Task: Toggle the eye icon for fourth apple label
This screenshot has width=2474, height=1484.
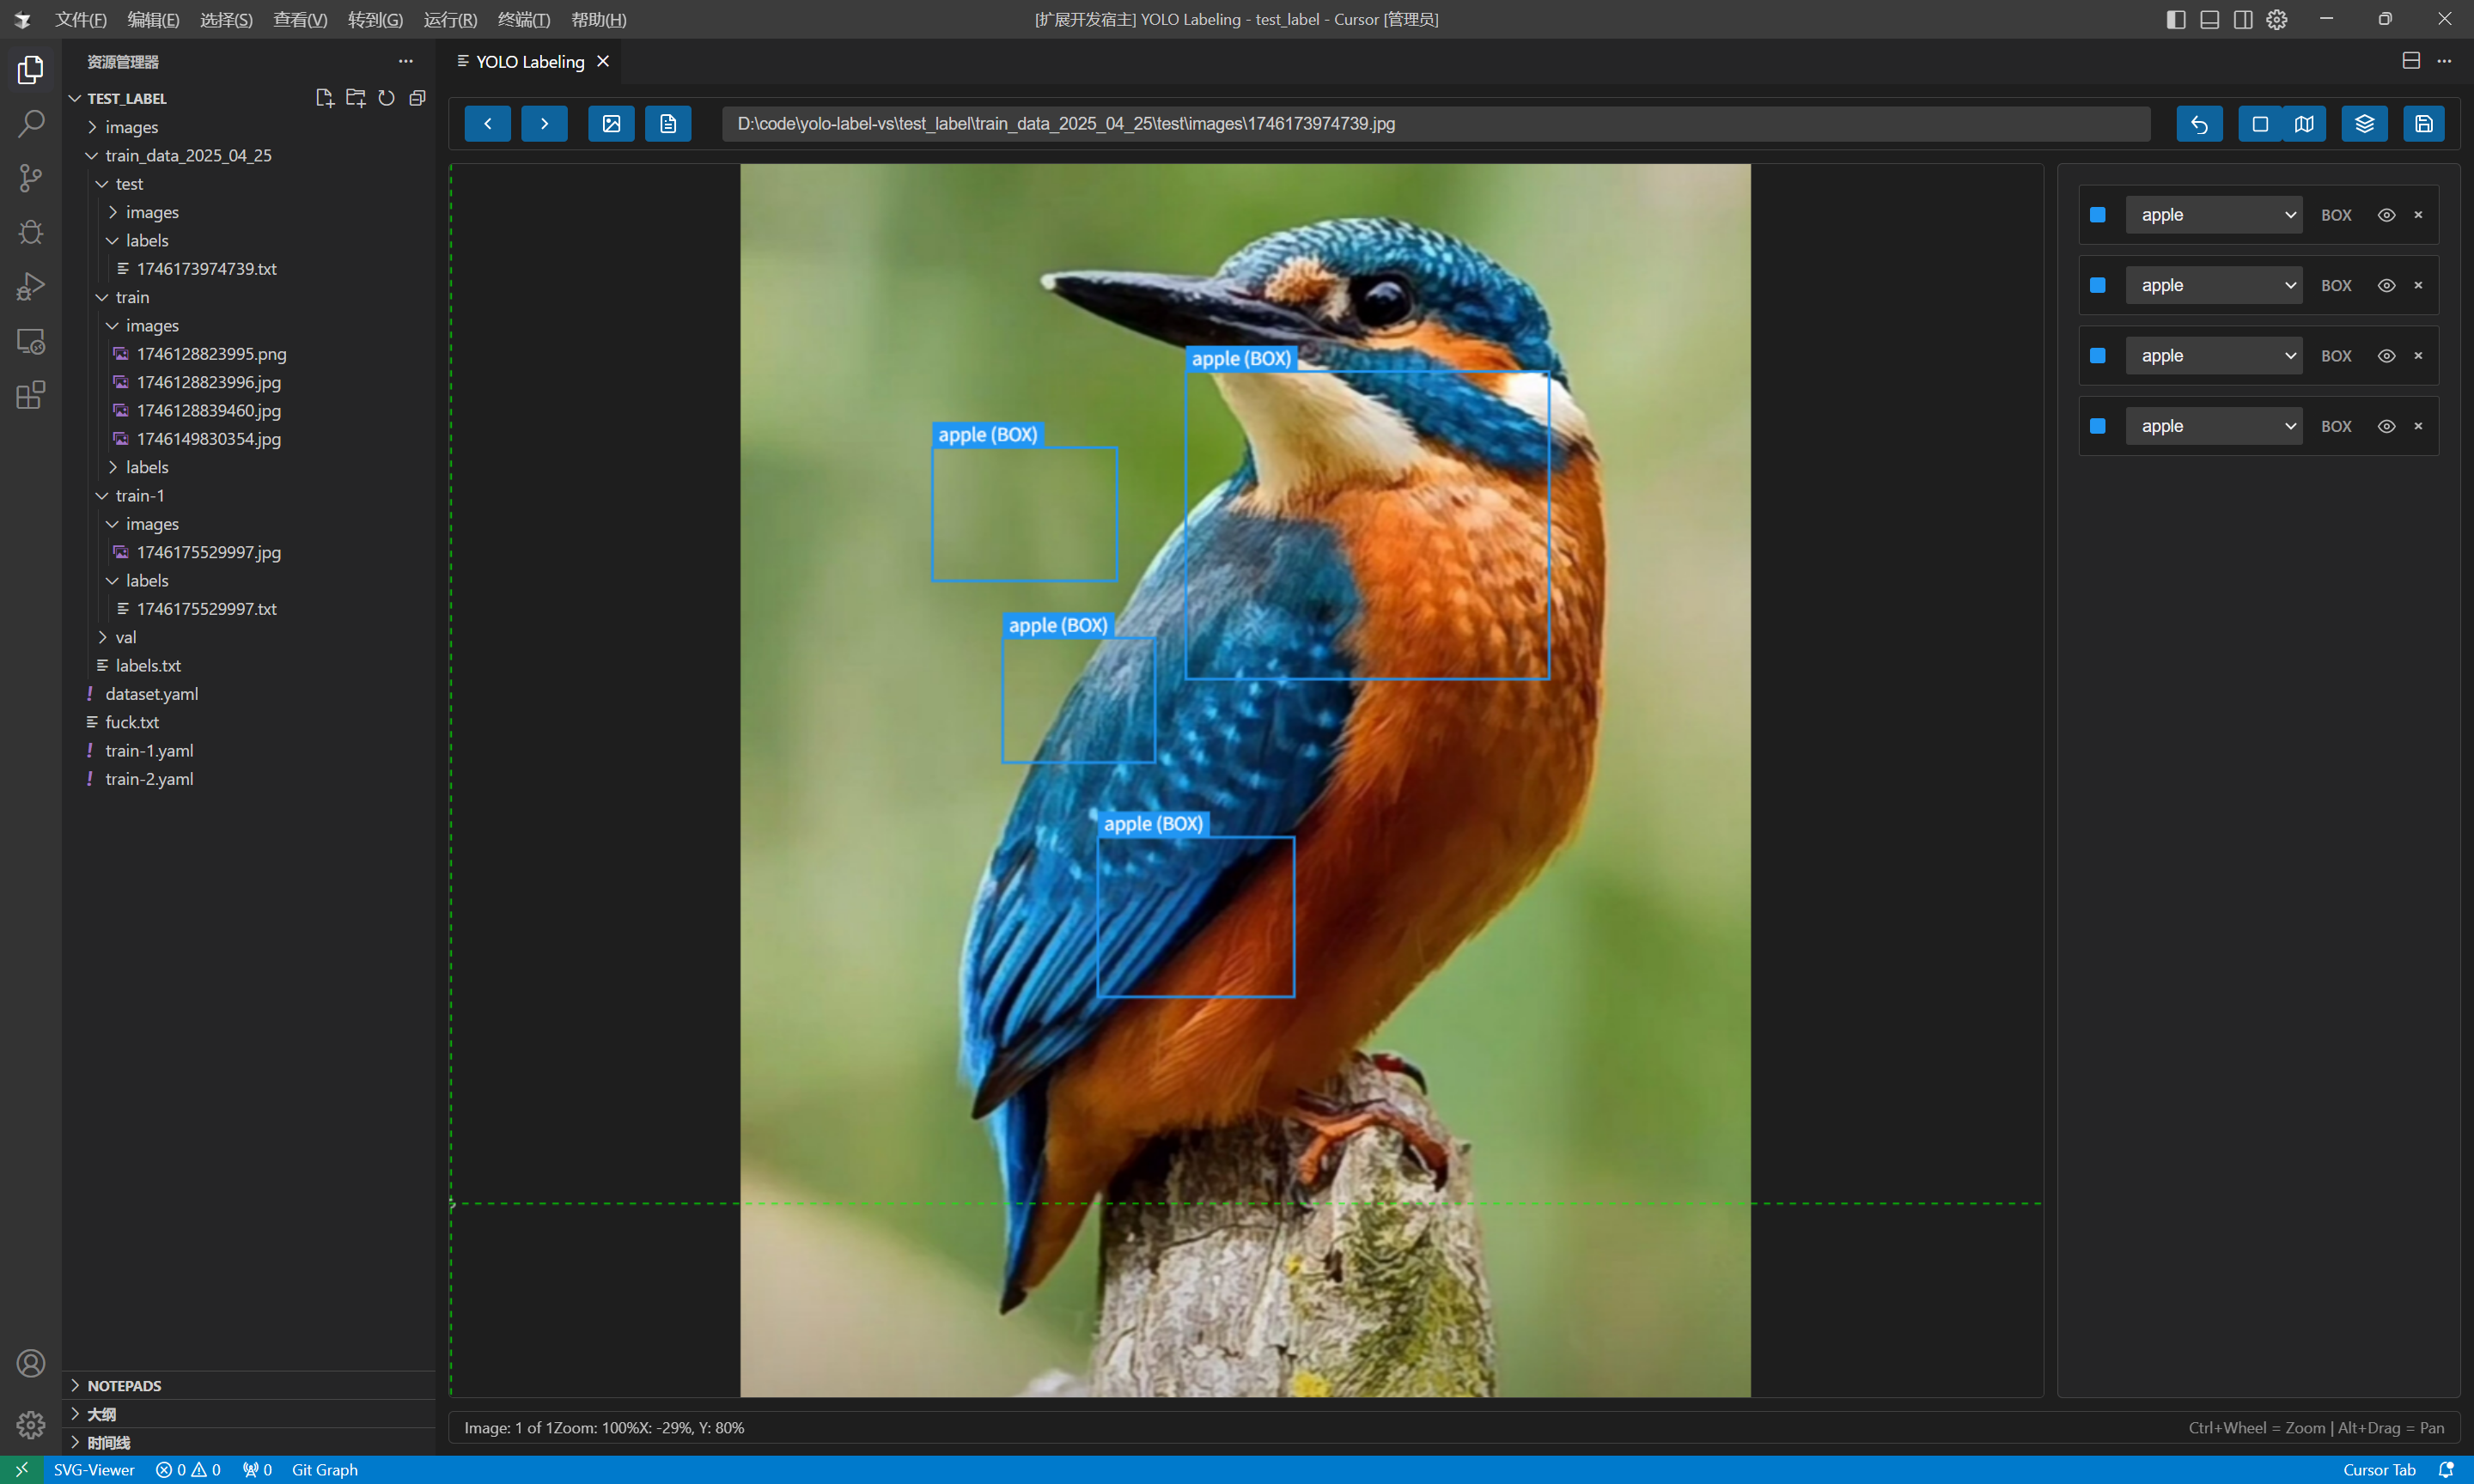Action: point(2386,426)
